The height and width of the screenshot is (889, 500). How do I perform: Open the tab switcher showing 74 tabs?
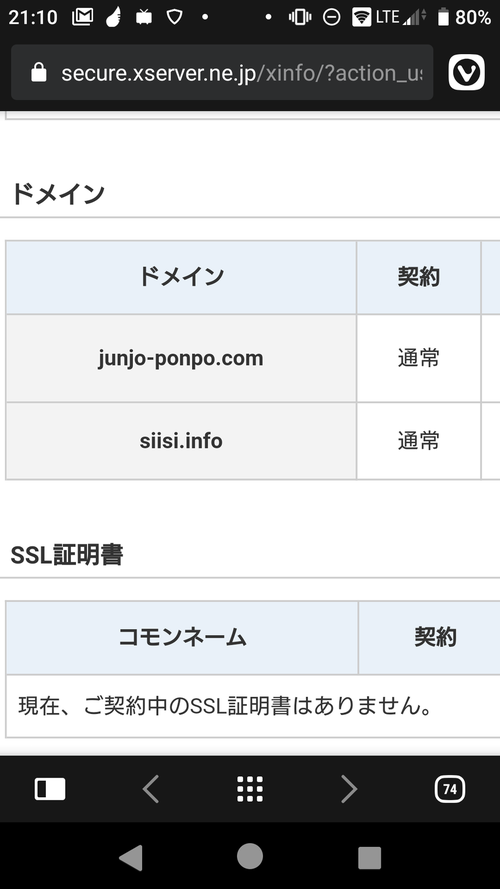[450, 789]
